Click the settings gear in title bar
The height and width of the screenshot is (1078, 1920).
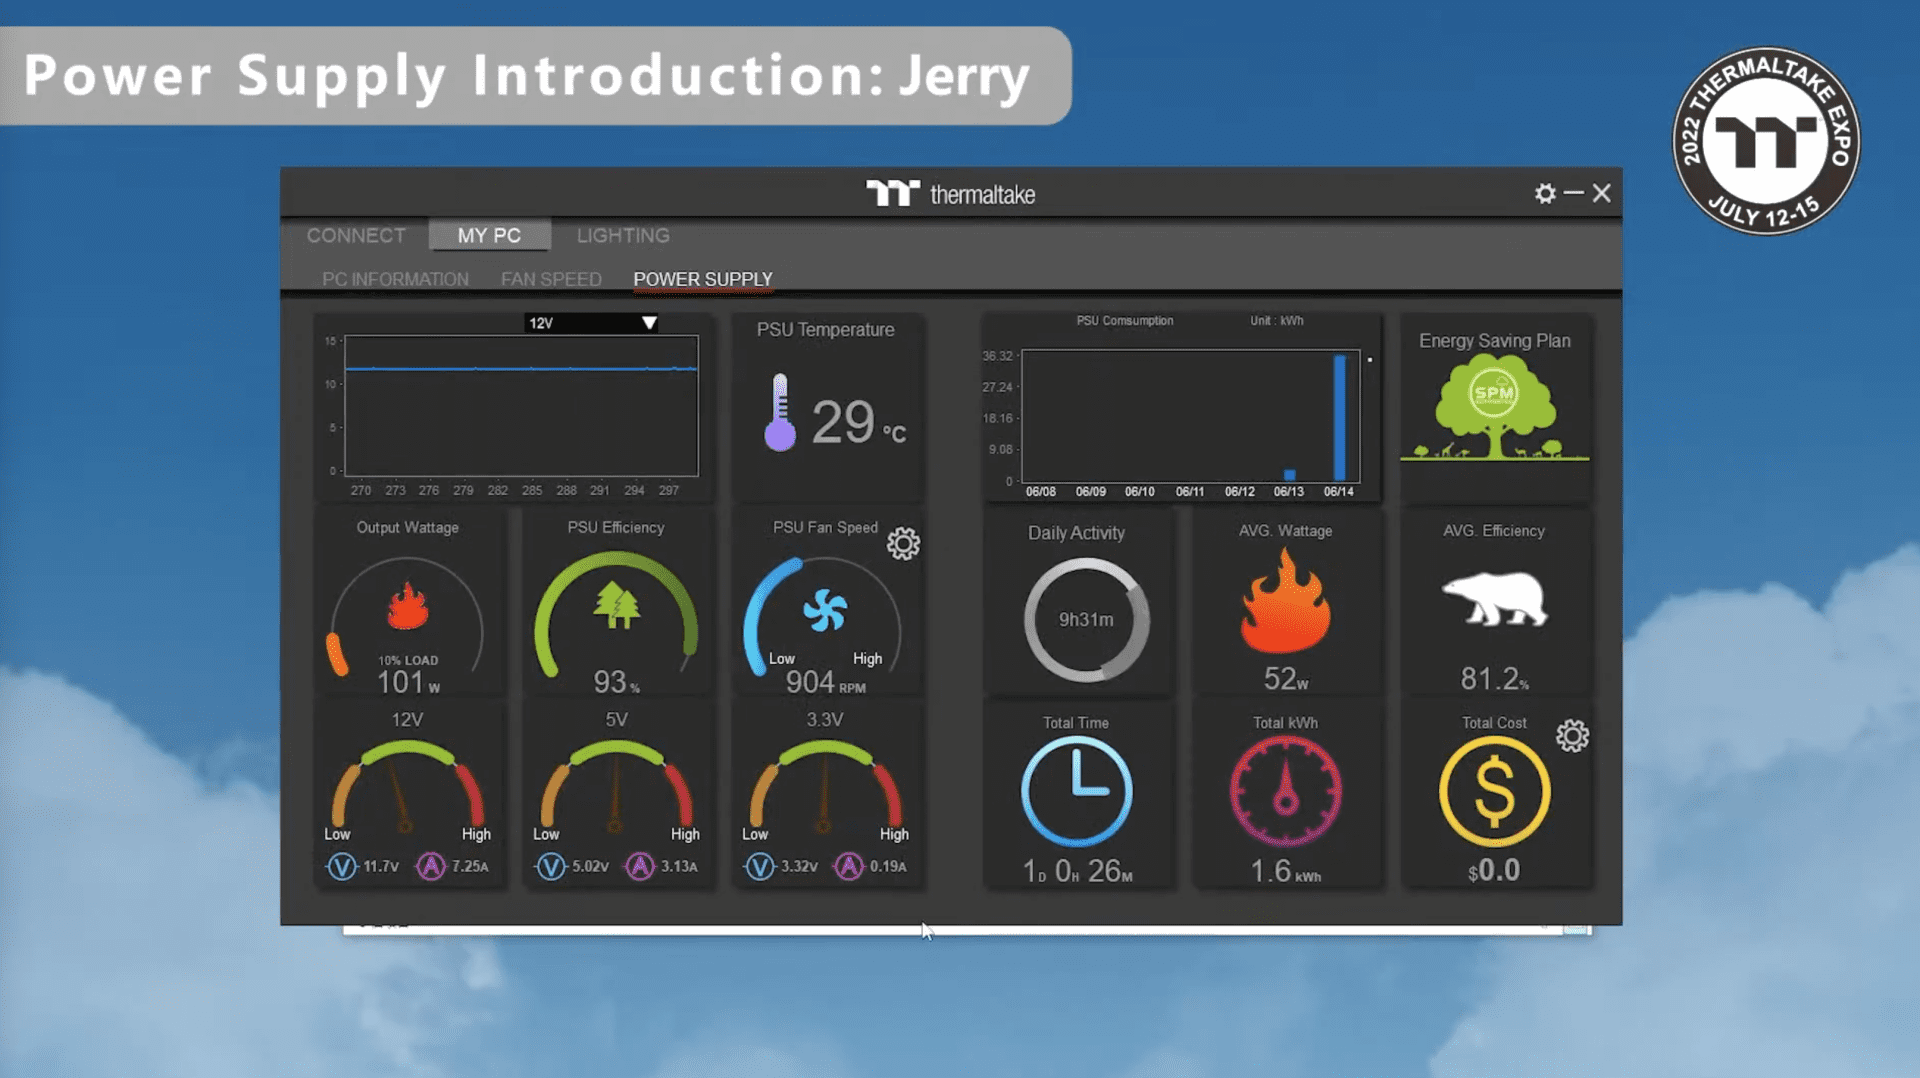[x=1545, y=193]
